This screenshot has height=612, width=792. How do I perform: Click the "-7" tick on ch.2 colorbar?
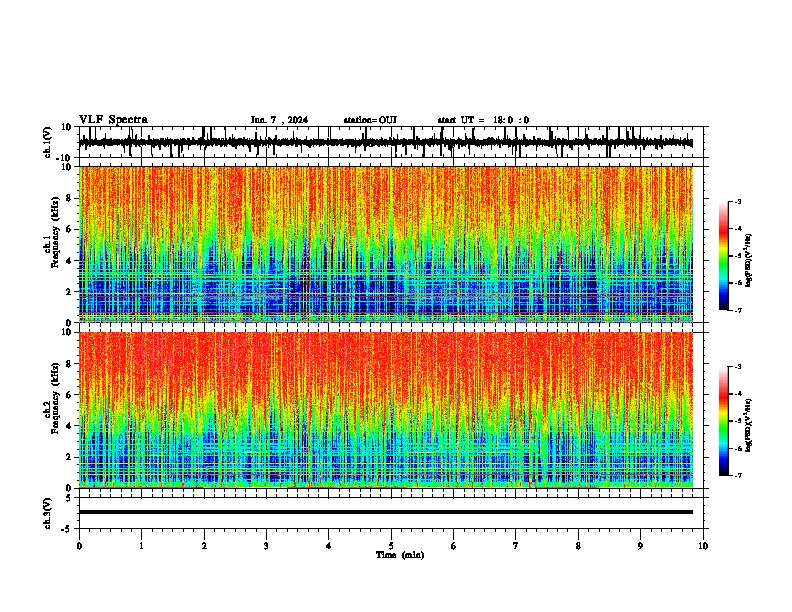pyautogui.click(x=738, y=475)
